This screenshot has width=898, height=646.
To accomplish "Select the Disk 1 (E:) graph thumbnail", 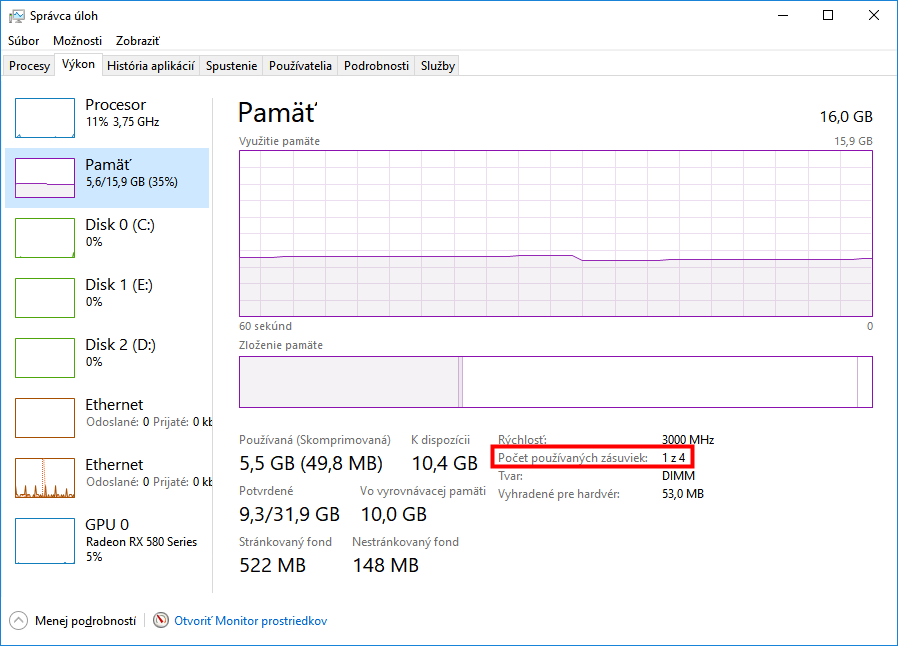I will click(45, 298).
